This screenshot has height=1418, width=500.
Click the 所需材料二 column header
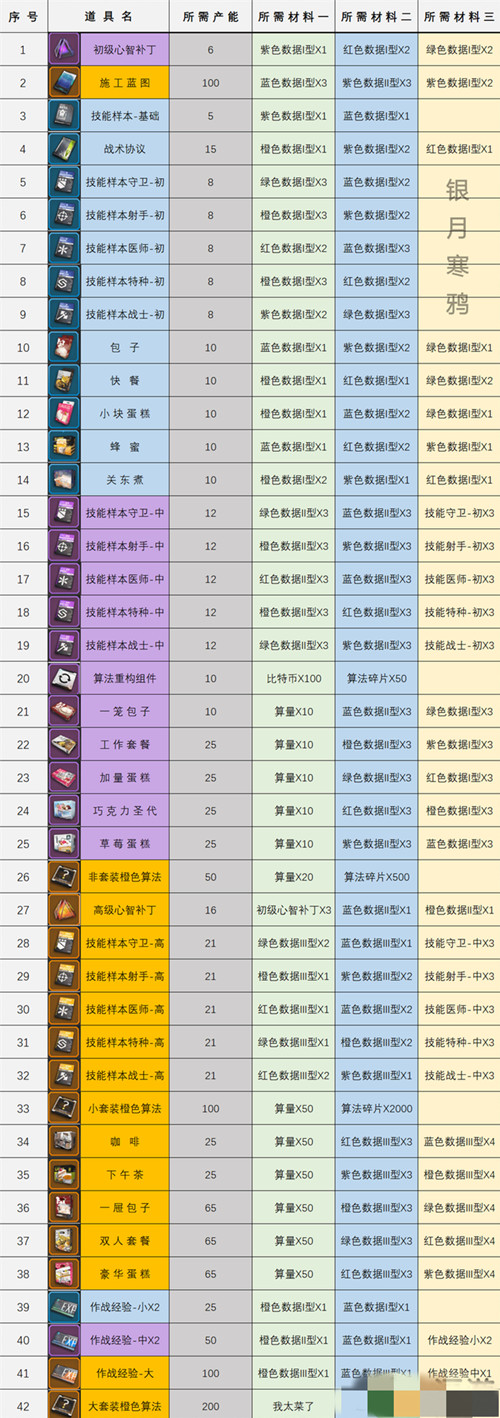(376, 16)
